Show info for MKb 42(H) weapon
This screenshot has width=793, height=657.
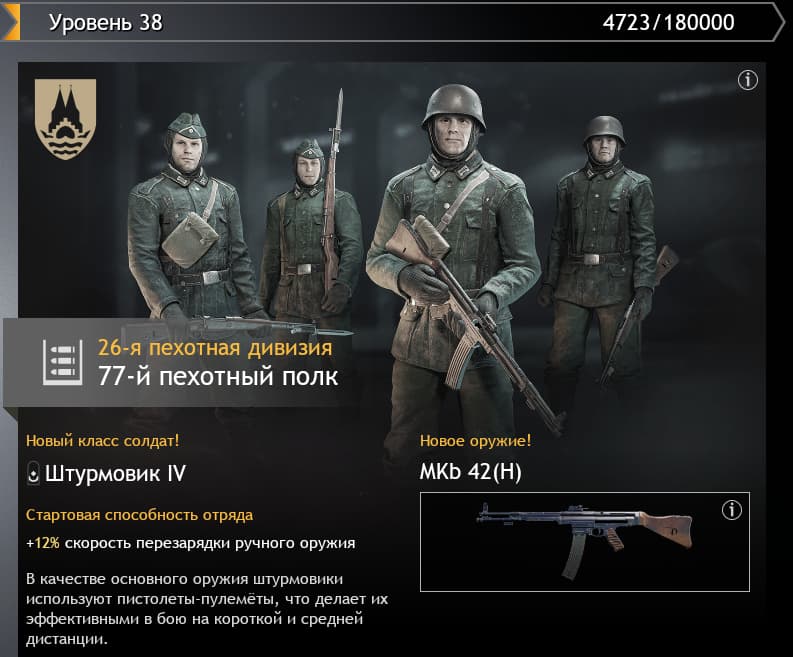[x=731, y=510]
